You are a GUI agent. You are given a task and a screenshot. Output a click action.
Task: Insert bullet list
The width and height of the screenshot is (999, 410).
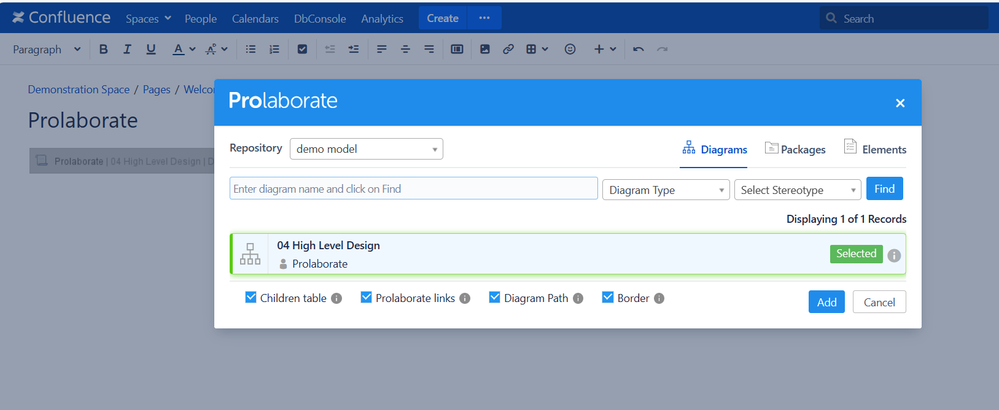tap(251, 49)
